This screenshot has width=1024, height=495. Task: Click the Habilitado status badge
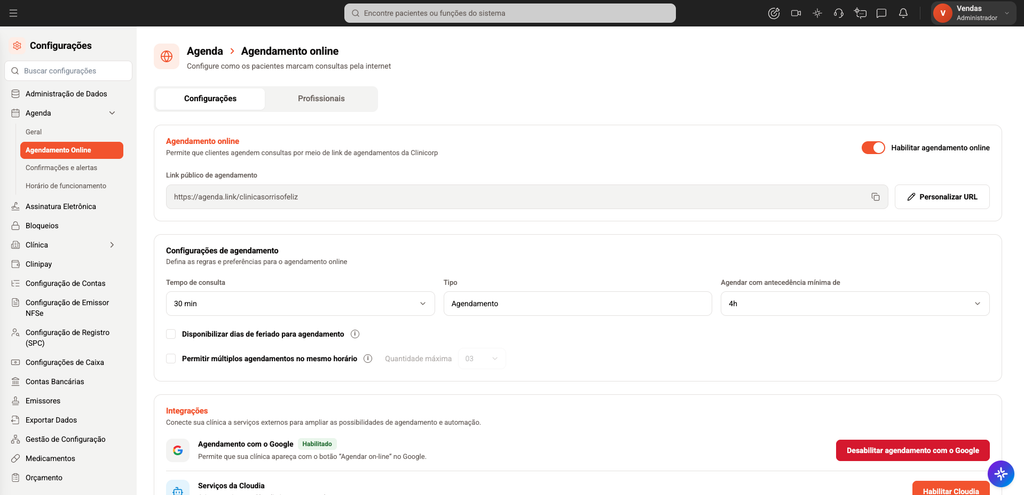(x=317, y=443)
